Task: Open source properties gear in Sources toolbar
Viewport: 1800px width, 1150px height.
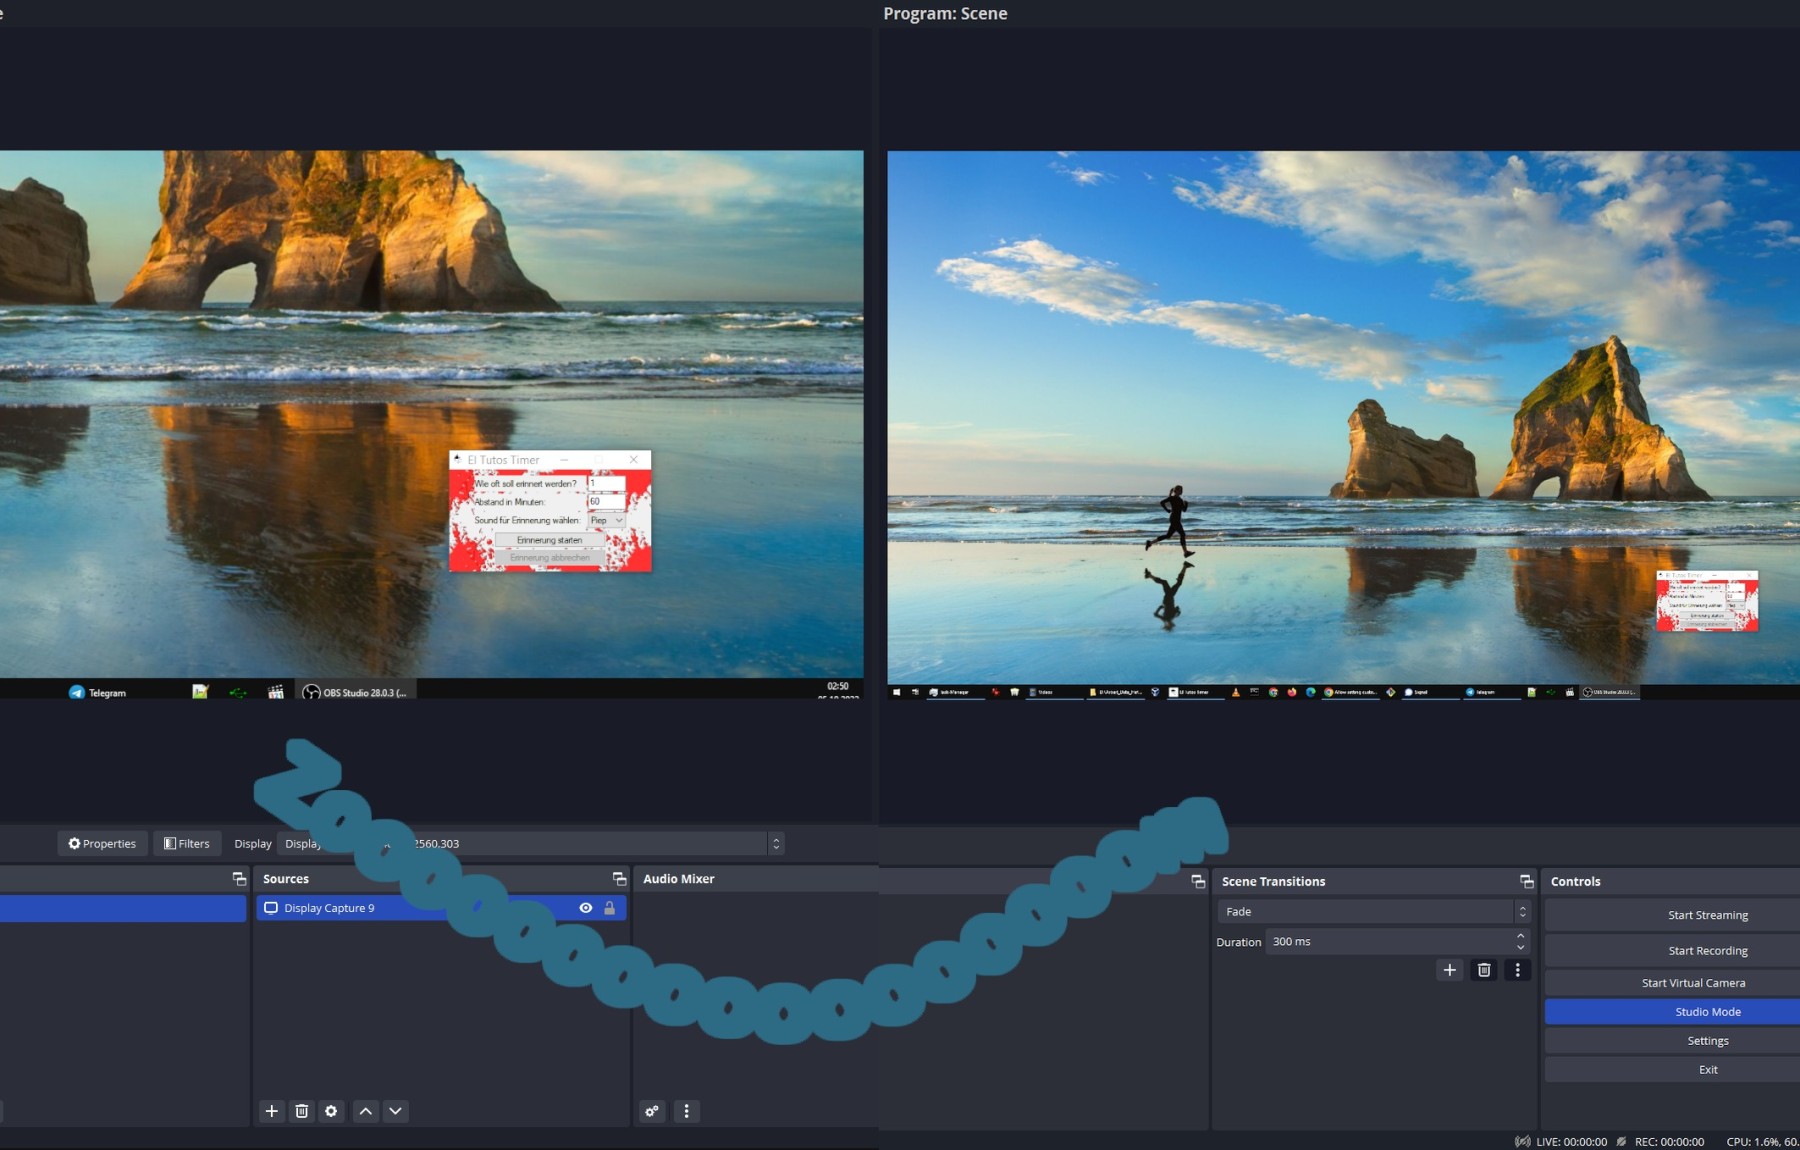Action: tap(331, 1111)
